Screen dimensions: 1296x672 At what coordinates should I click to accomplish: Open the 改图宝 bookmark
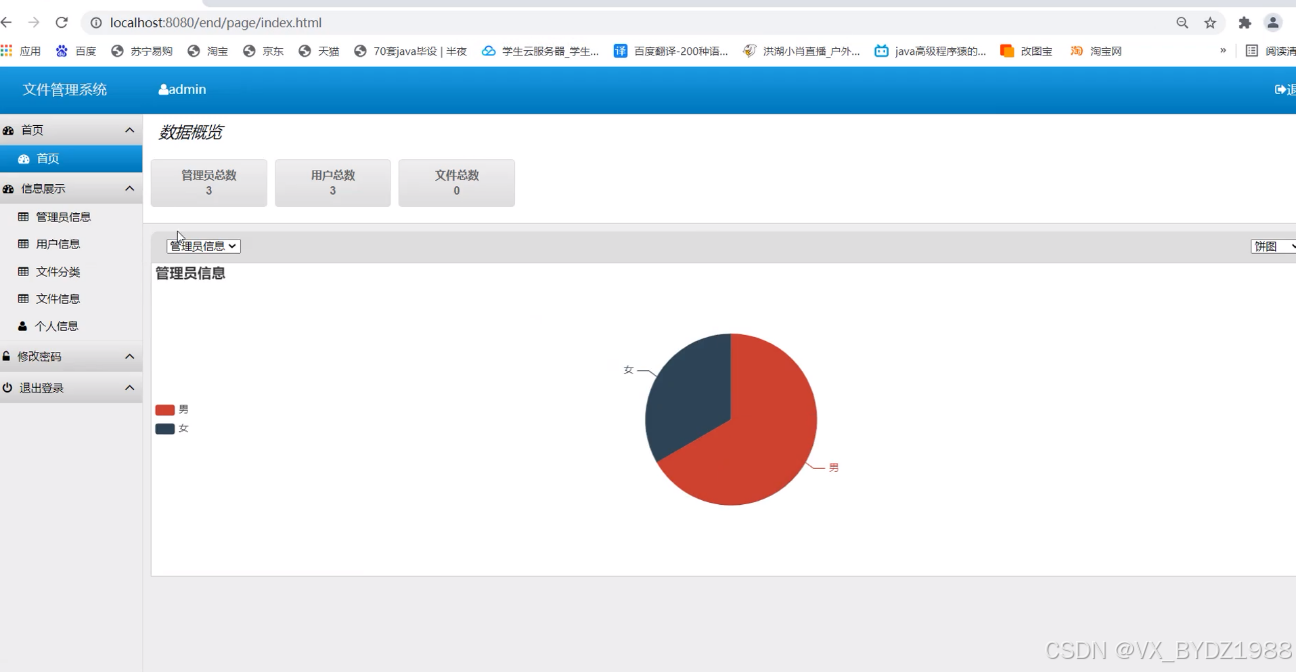point(1026,50)
